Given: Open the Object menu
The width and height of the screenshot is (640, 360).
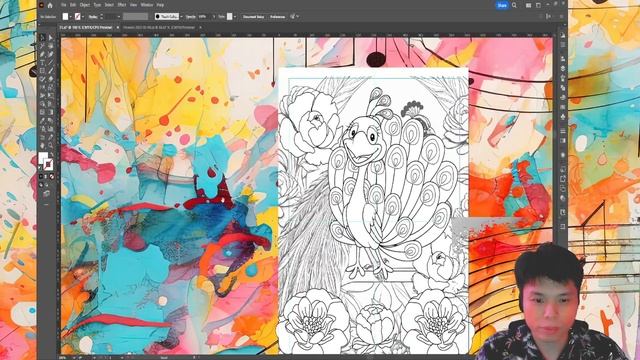Looking at the screenshot, I should 85,5.
